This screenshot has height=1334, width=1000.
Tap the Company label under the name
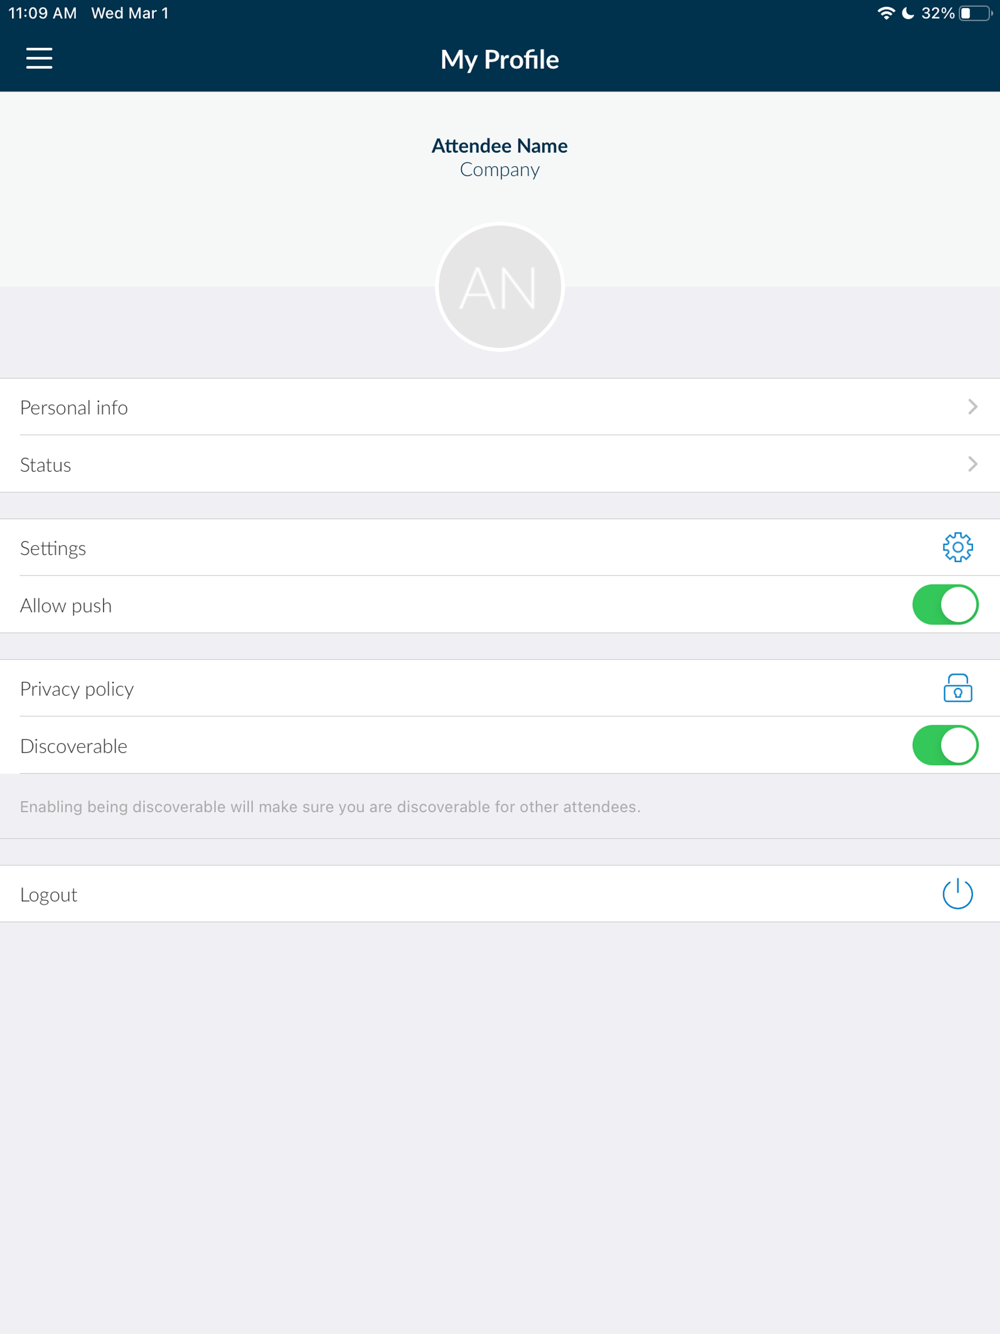pos(499,170)
